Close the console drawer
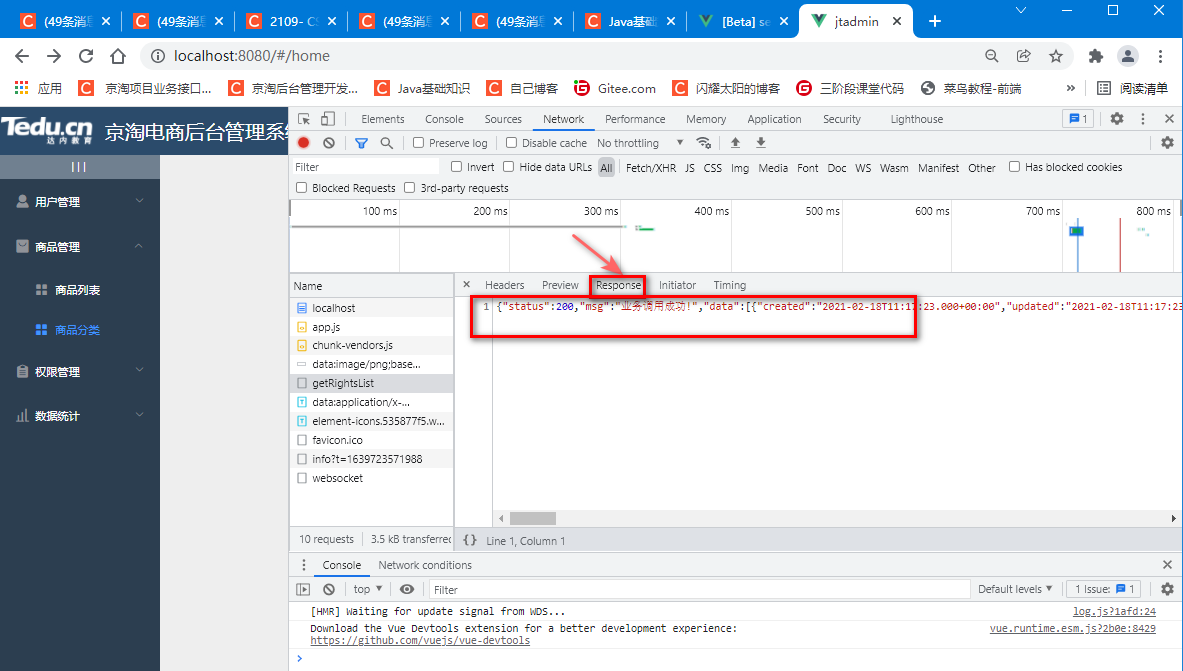This screenshot has height=671, width=1183. [1167, 565]
